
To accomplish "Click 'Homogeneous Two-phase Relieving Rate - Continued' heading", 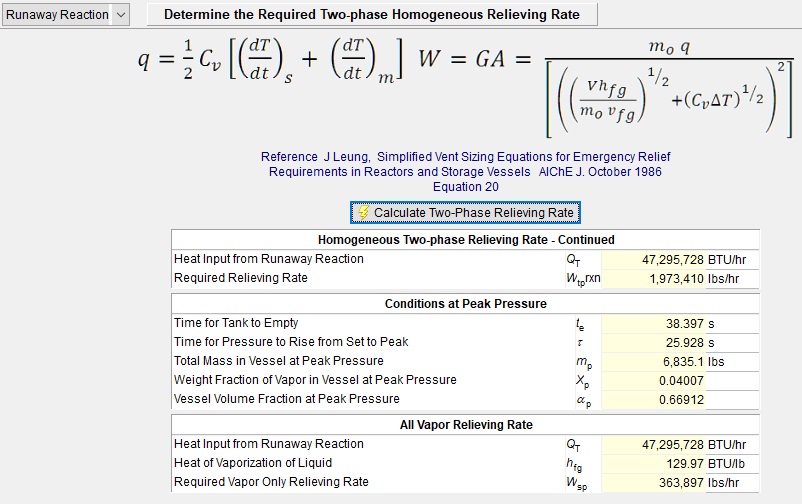I will 466,240.
